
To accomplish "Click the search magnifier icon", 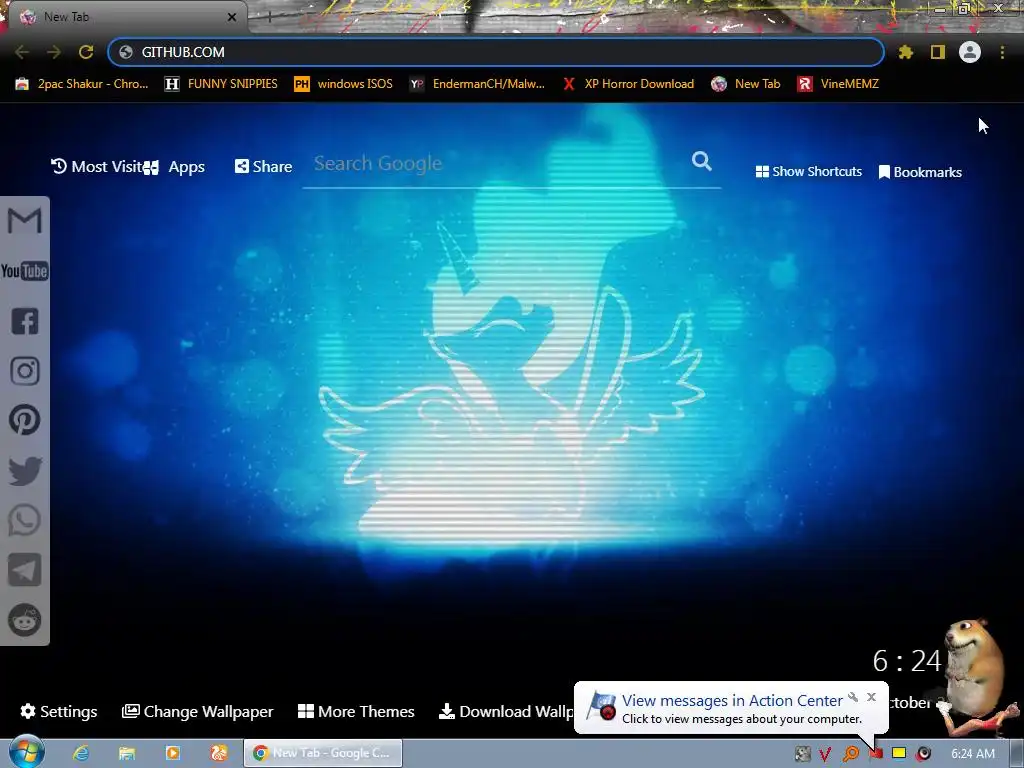I will click(701, 161).
